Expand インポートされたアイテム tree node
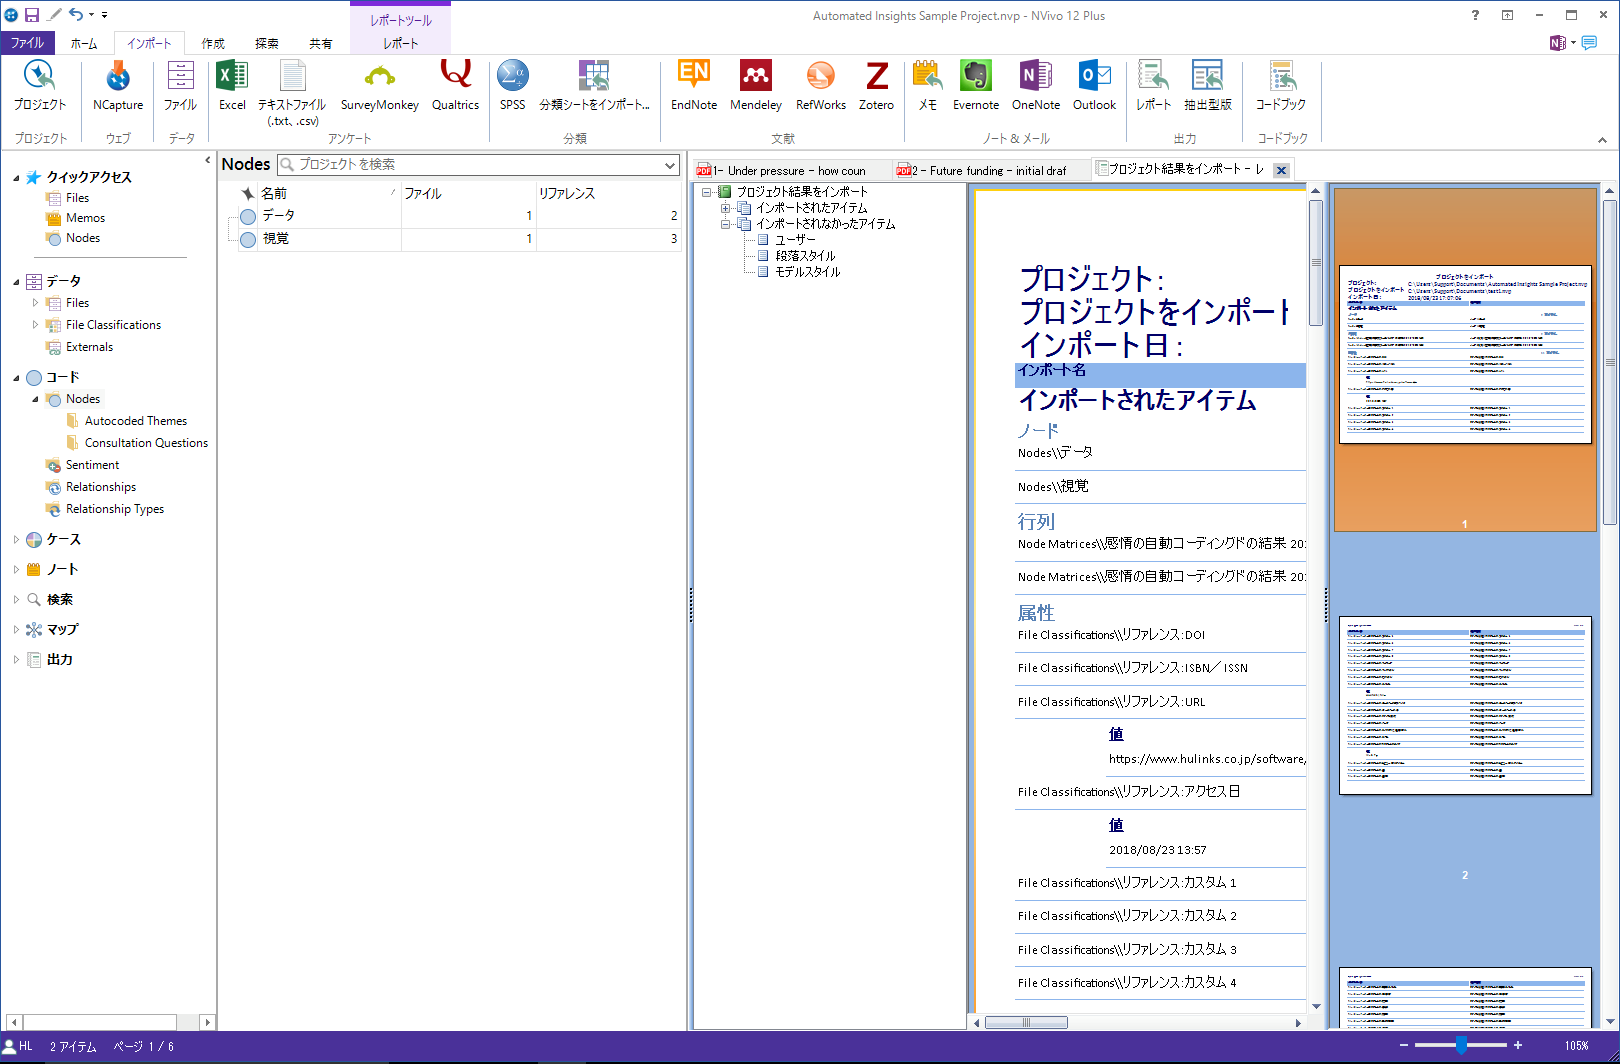Viewport: 1620px width, 1064px height. [726, 208]
